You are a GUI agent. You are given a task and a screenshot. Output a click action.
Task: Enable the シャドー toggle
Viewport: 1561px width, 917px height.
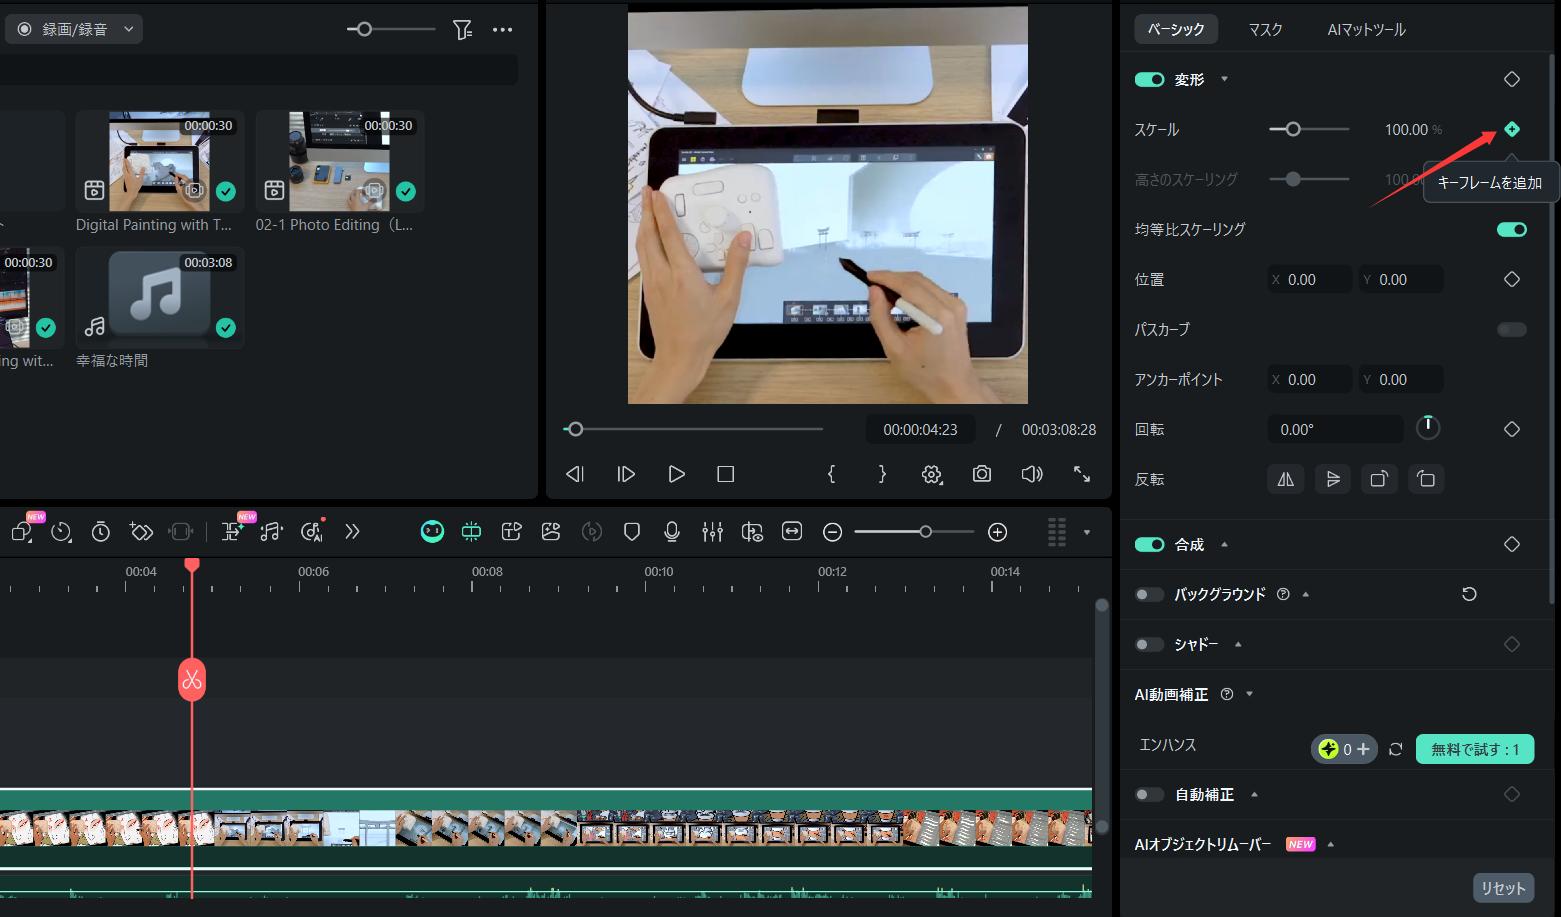[1149, 644]
